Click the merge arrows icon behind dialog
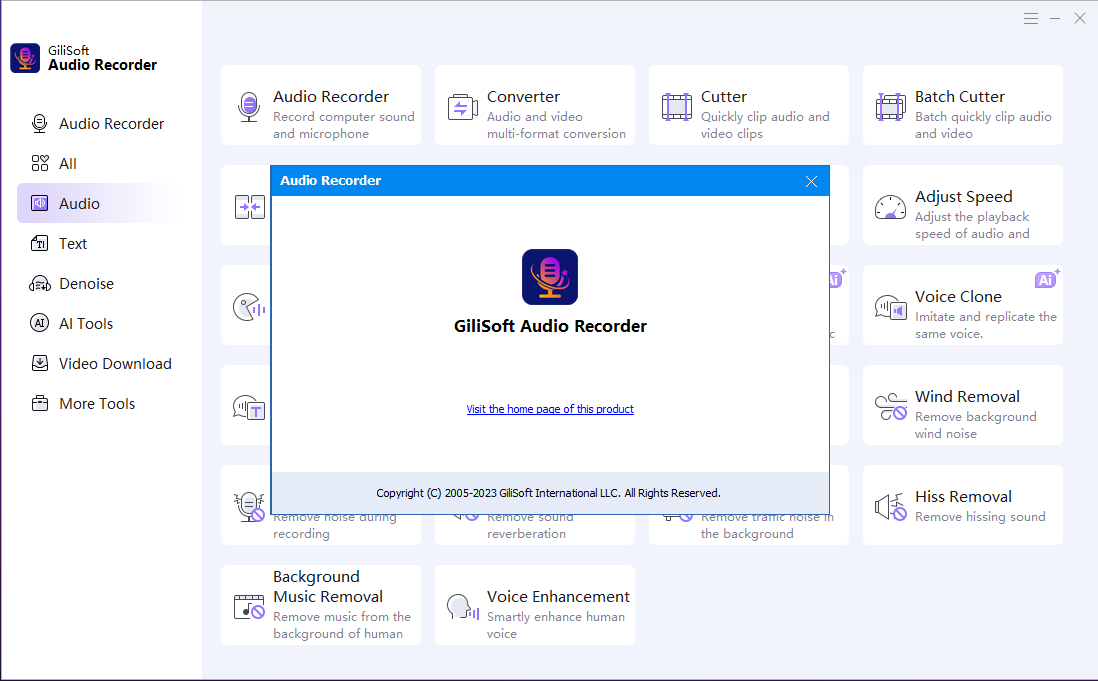This screenshot has height=681, width=1098. 250,207
